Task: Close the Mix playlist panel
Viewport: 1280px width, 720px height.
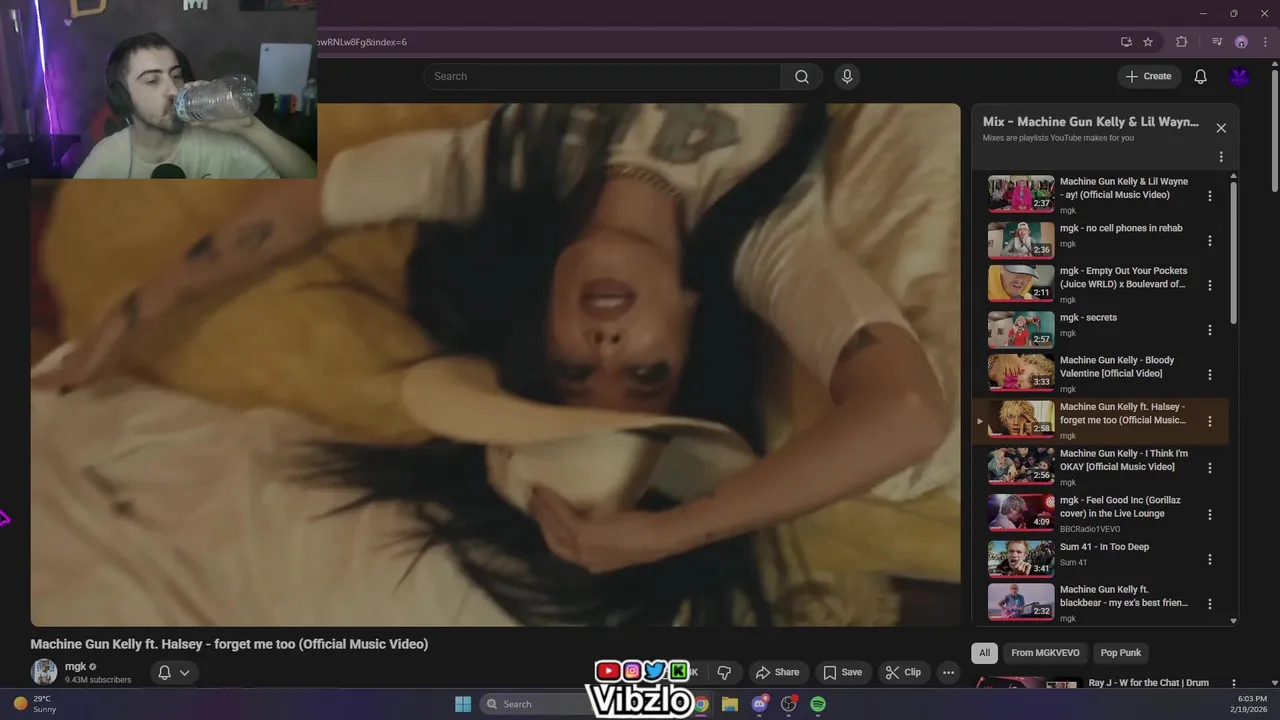Action: (x=1221, y=128)
